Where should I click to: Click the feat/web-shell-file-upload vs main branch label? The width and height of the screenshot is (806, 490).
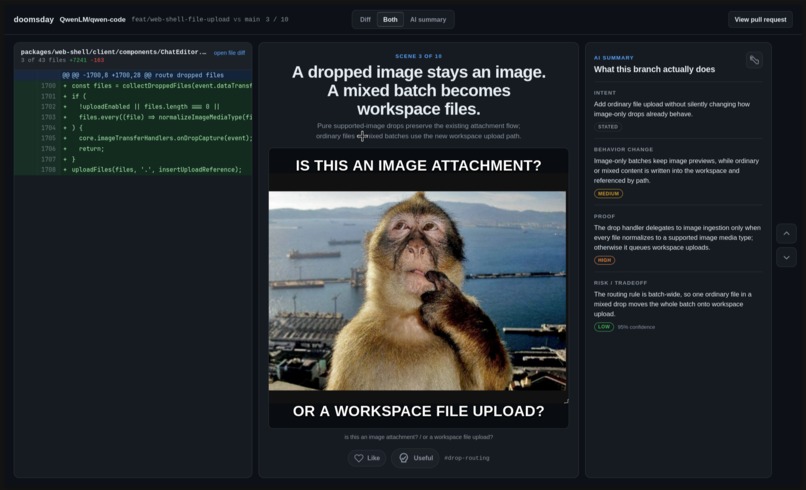(x=195, y=20)
